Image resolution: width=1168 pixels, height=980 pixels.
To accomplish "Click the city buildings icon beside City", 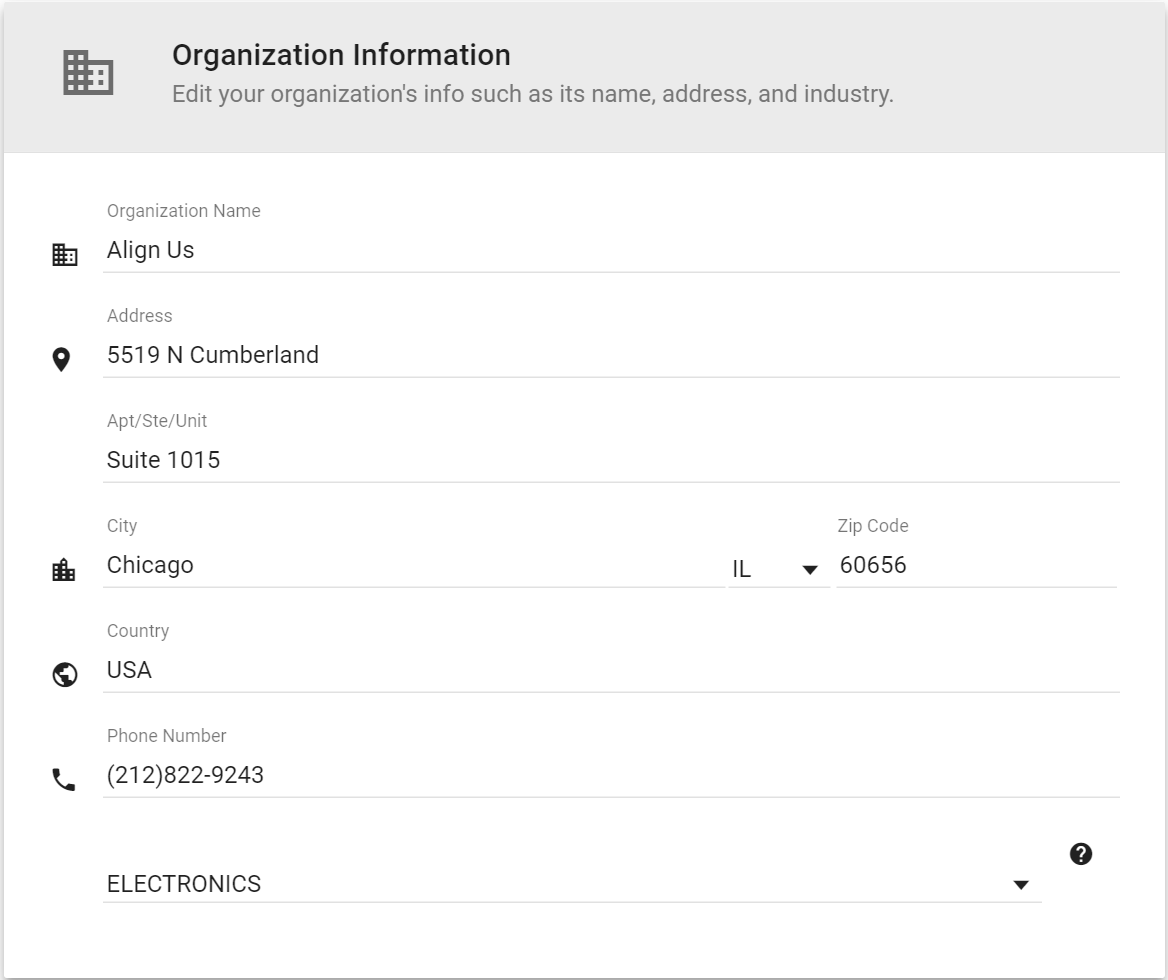I will 64,570.
